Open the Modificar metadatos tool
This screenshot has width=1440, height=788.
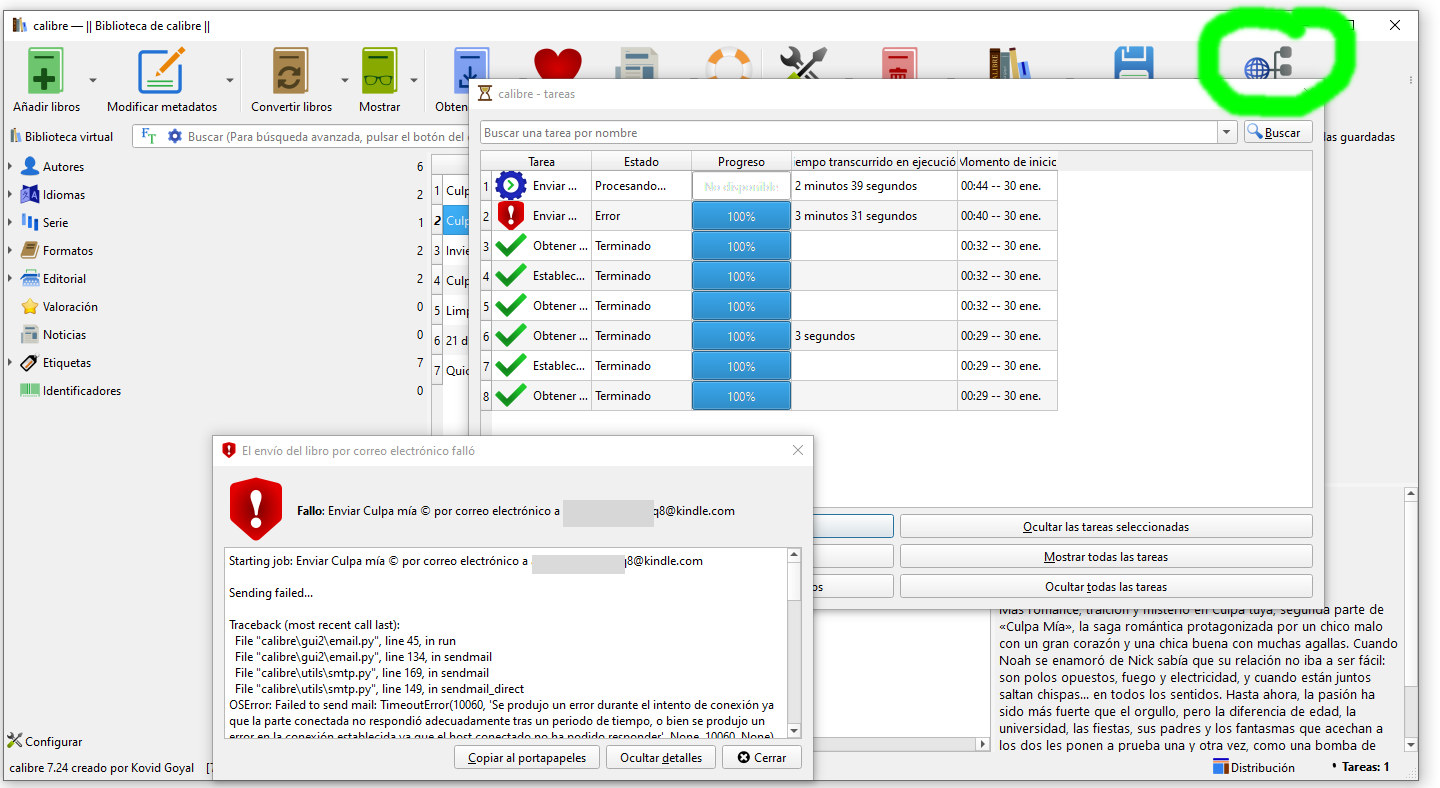(161, 72)
